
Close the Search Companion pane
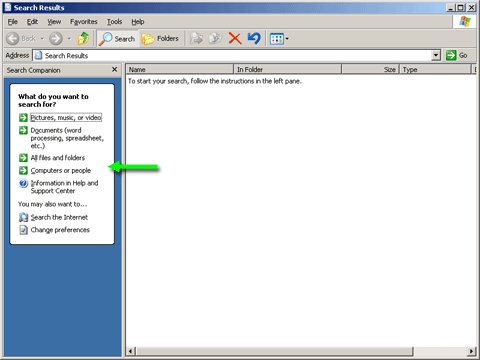[114, 69]
